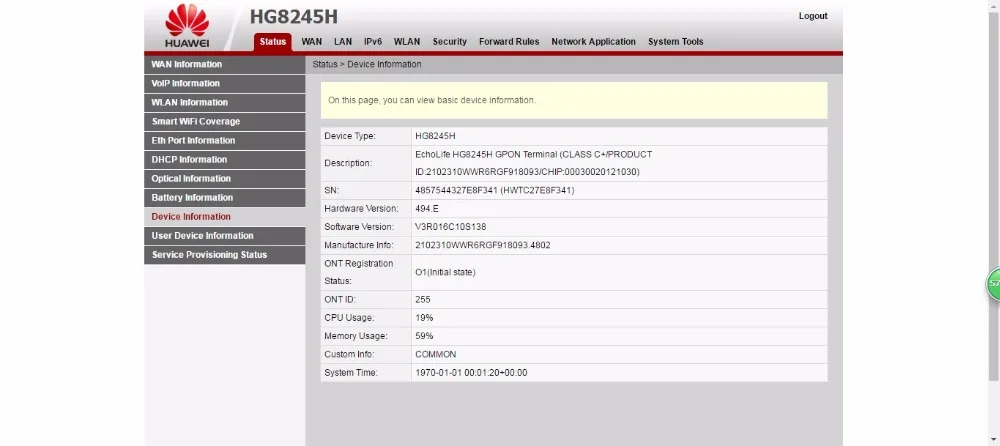View Service Provisioning Status
This screenshot has width=1000, height=446.
click(224, 255)
